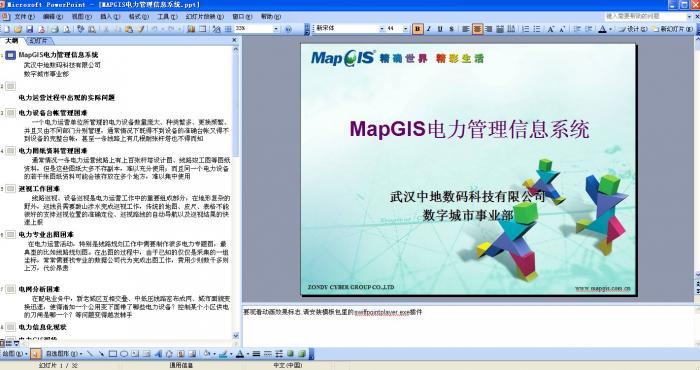Select outline item MapGIS电力管理信息系统
Viewport: 700px width, 370px height.
coord(58,55)
